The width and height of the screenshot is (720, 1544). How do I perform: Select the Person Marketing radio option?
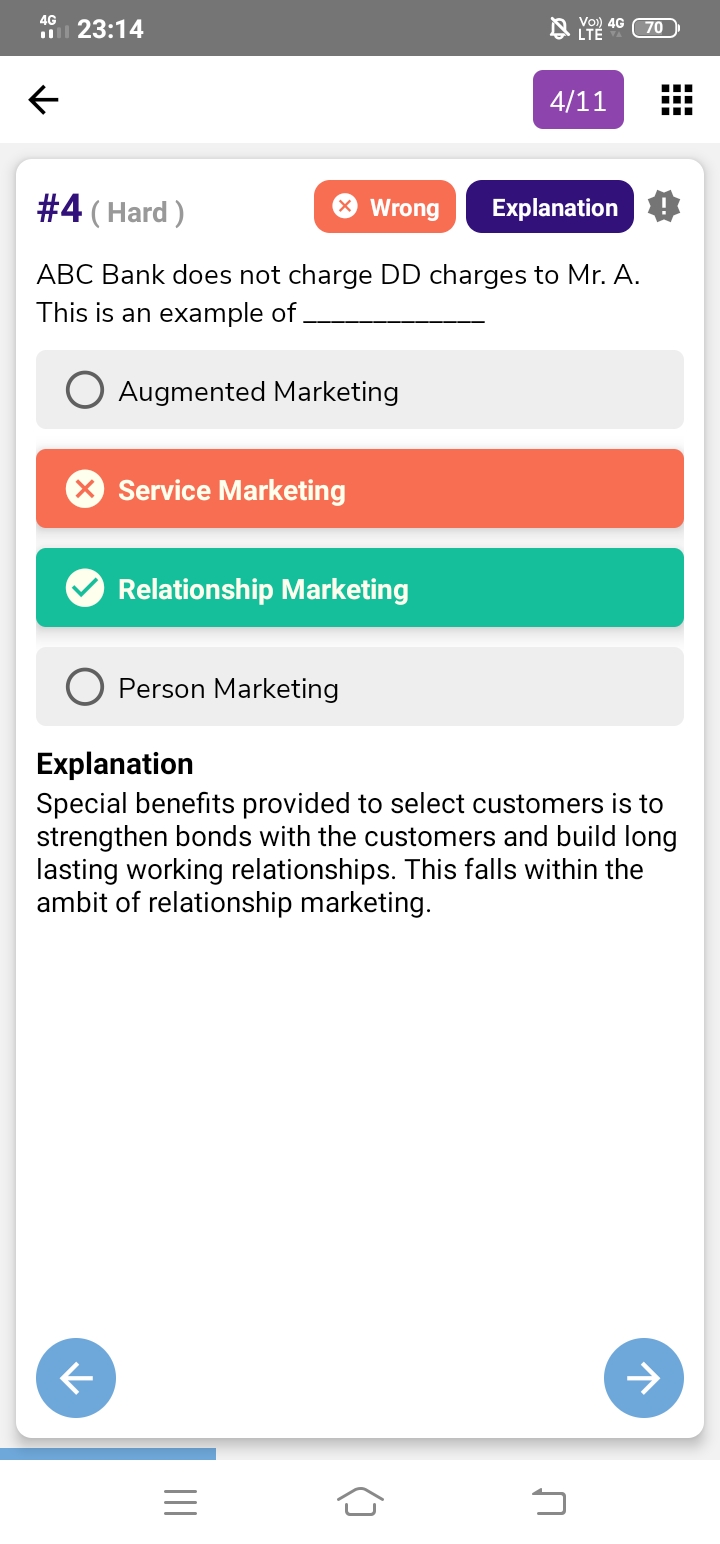pos(85,687)
